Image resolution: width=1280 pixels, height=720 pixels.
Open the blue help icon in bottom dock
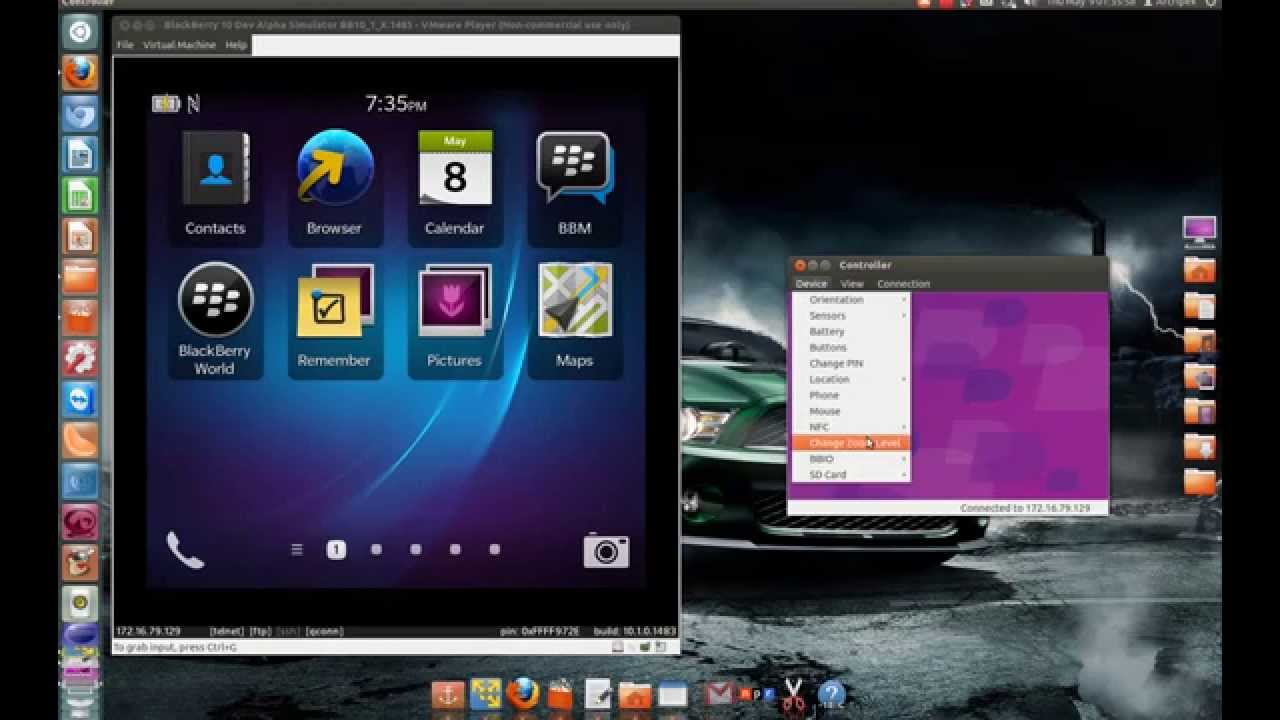click(x=832, y=694)
